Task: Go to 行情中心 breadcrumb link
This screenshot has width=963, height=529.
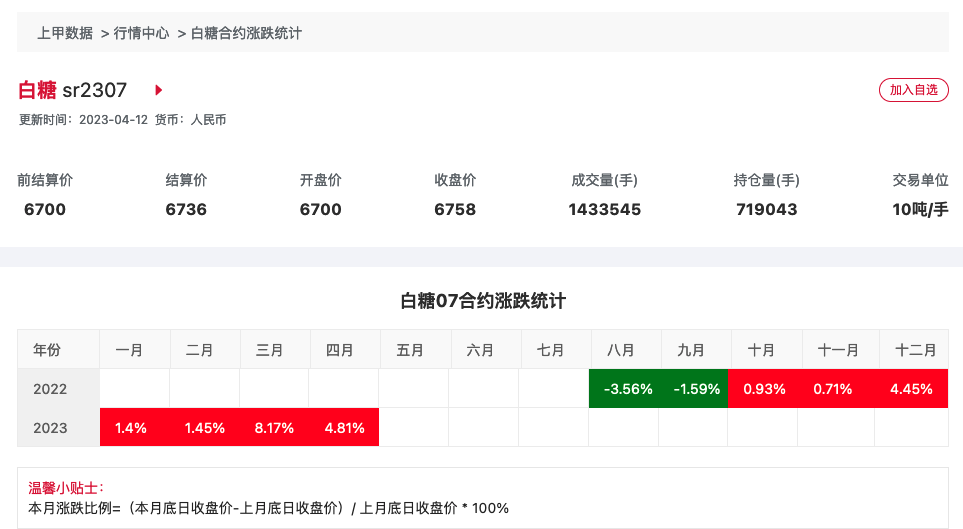Action: coord(141,33)
